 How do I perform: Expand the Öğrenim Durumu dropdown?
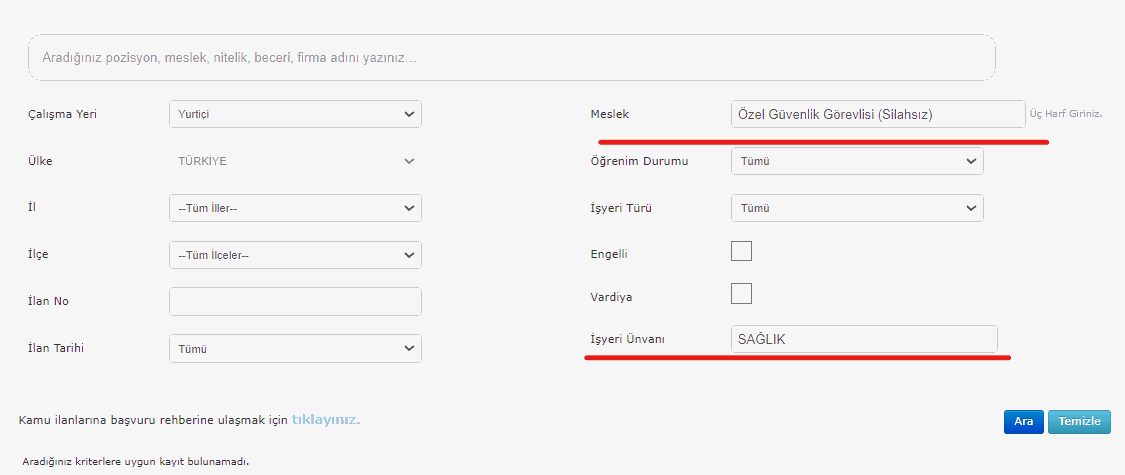pos(857,161)
